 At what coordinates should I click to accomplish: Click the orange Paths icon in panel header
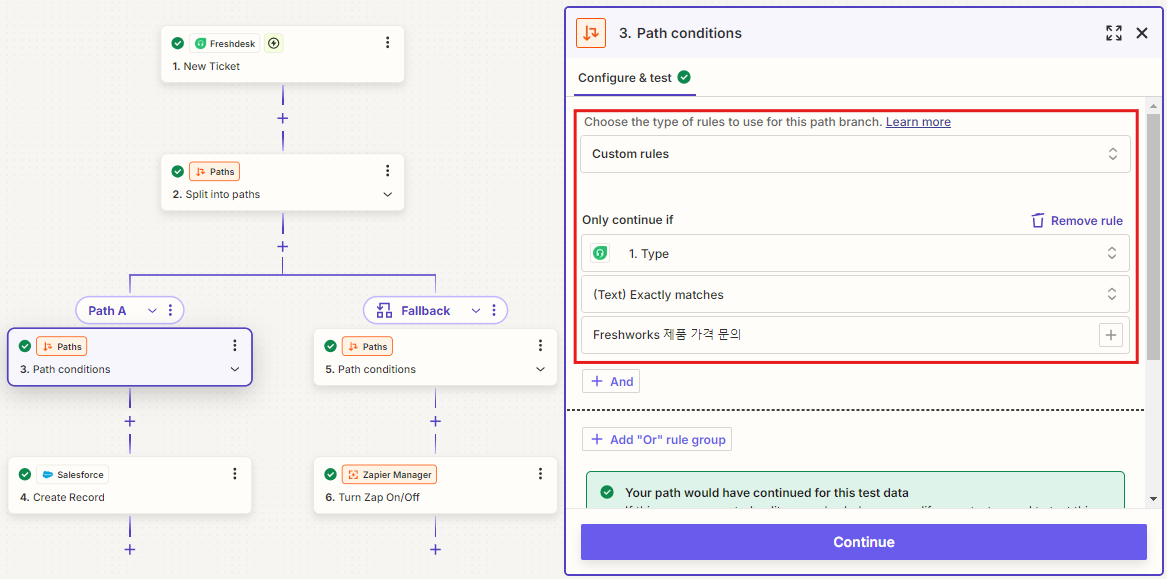[591, 33]
